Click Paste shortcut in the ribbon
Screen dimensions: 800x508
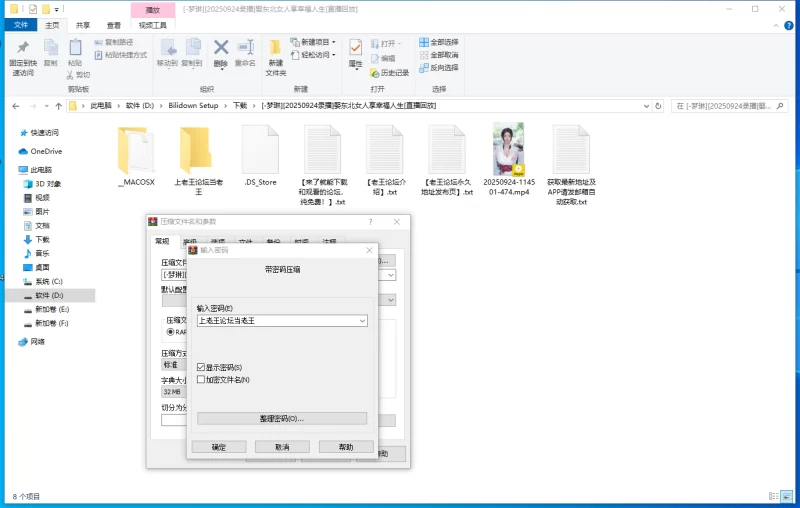120,55
